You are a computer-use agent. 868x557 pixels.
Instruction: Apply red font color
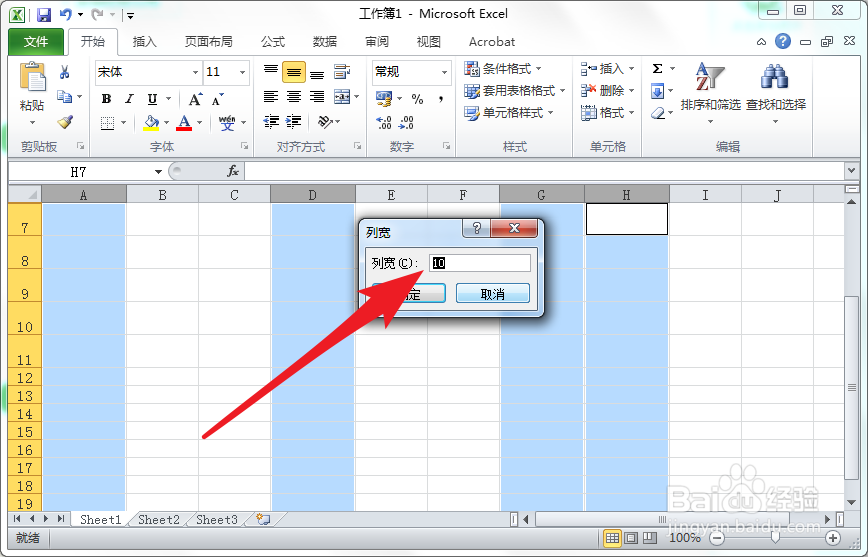tap(184, 122)
